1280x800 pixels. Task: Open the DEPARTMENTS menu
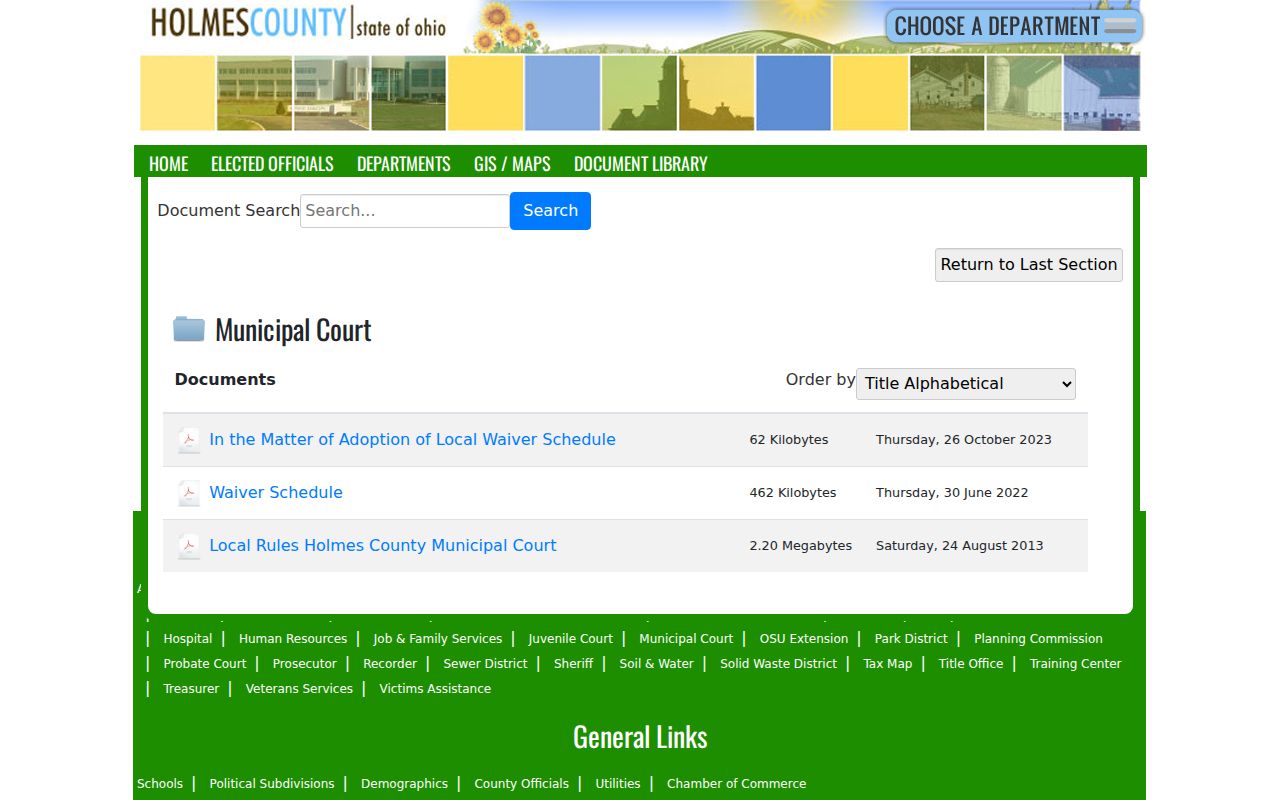point(404,164)
